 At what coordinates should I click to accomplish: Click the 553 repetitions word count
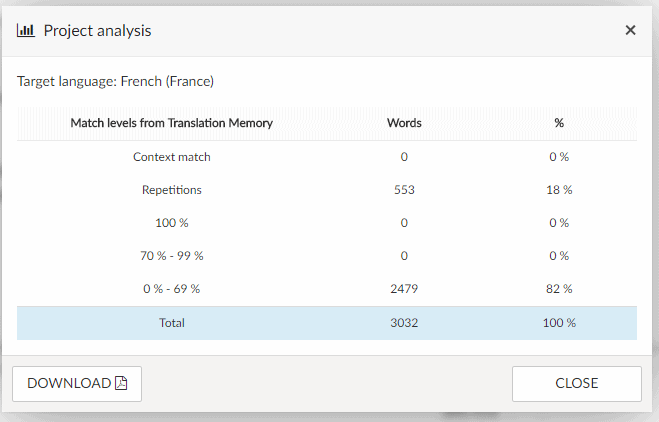404,190
